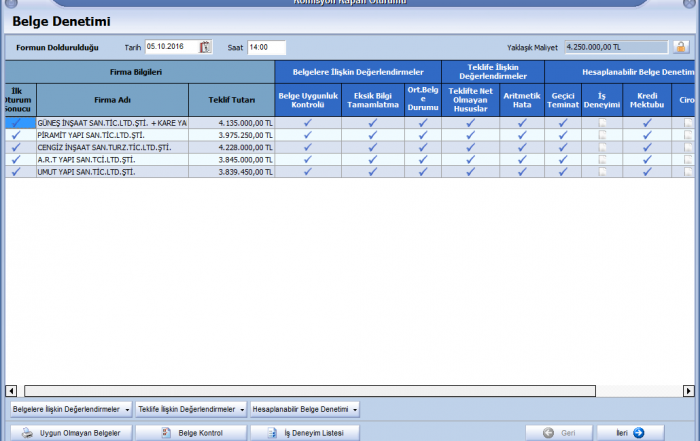Click the lock icon beside Yaklaşık Maliyet

(x=680, y=47)
